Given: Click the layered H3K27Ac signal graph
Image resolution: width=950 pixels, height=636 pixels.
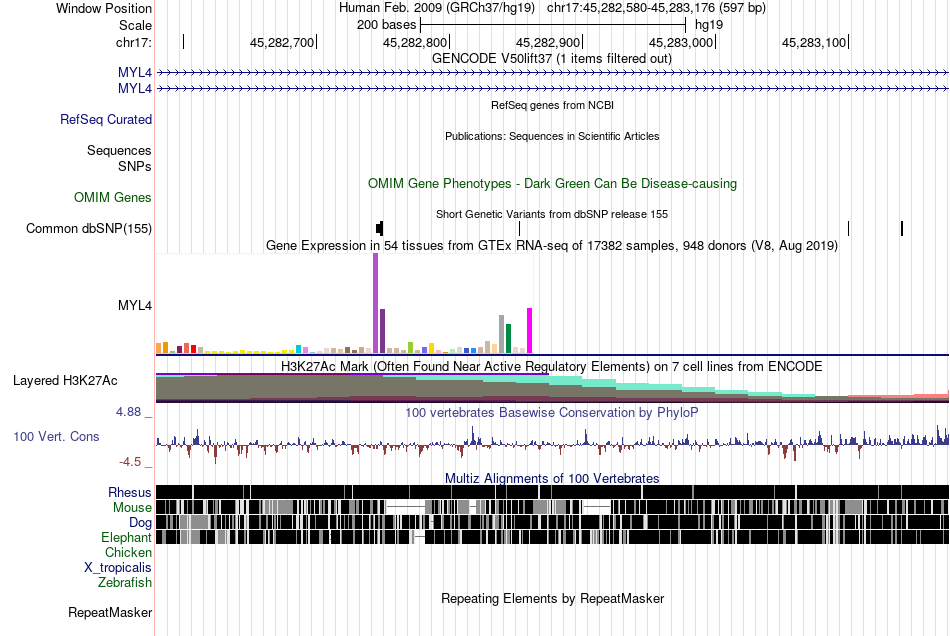Looking at the screenshot, I should click(x=552, y=388).
